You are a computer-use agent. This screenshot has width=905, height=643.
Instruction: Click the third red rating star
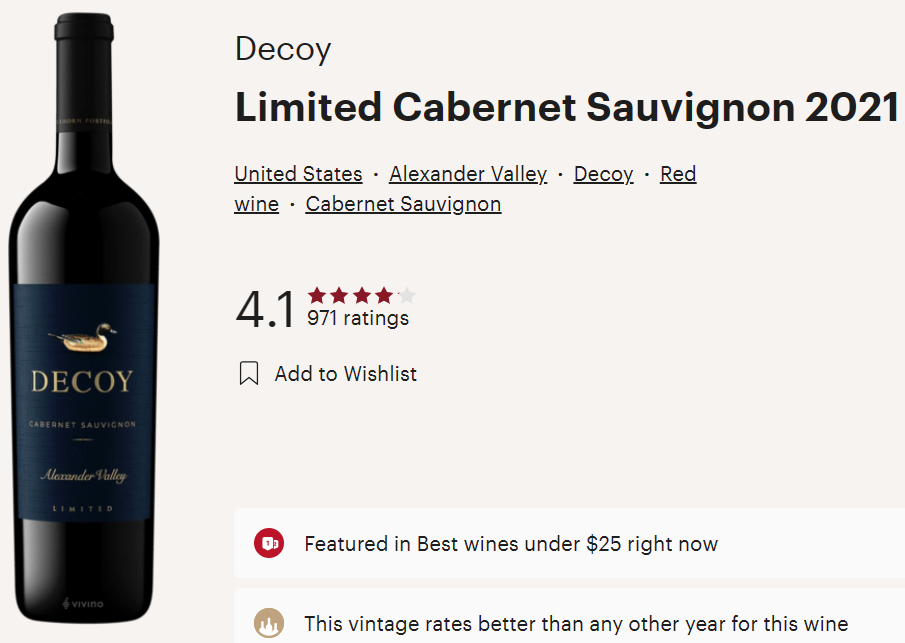tap(362, 295)
